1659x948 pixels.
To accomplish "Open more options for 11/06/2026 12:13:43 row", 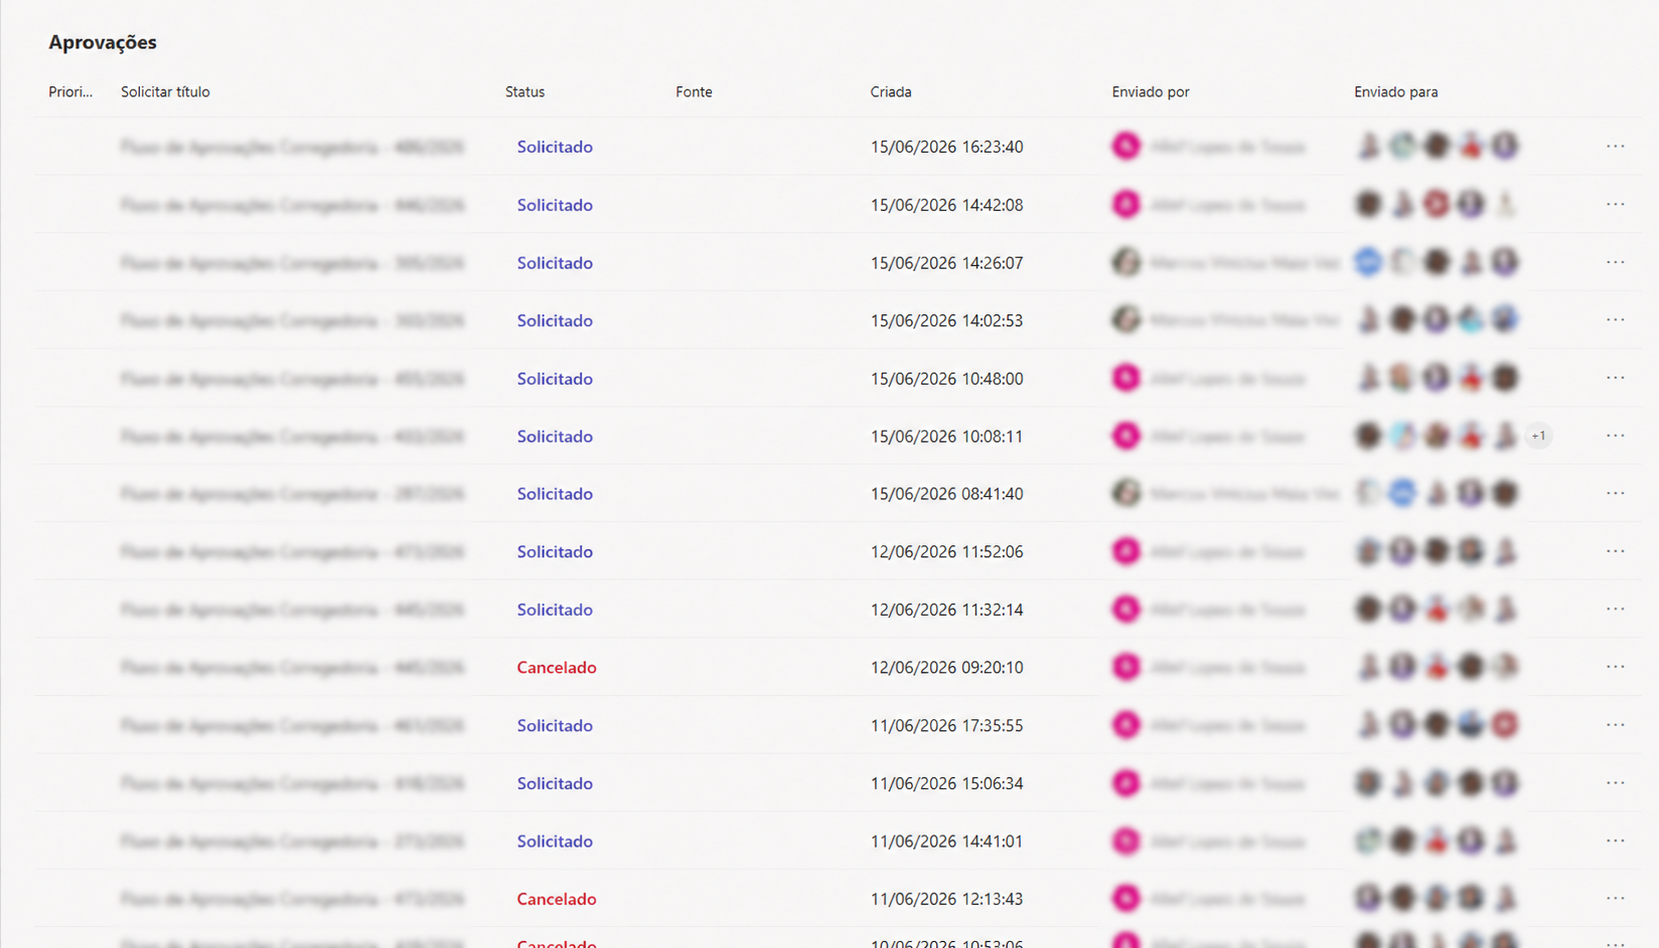I will 1615,899.
